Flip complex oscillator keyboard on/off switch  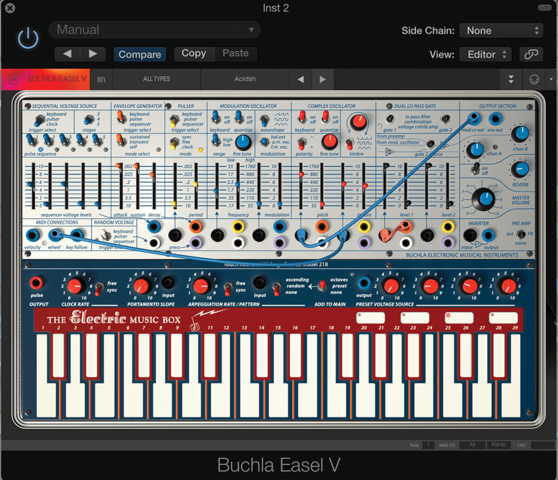coord(302,118)
